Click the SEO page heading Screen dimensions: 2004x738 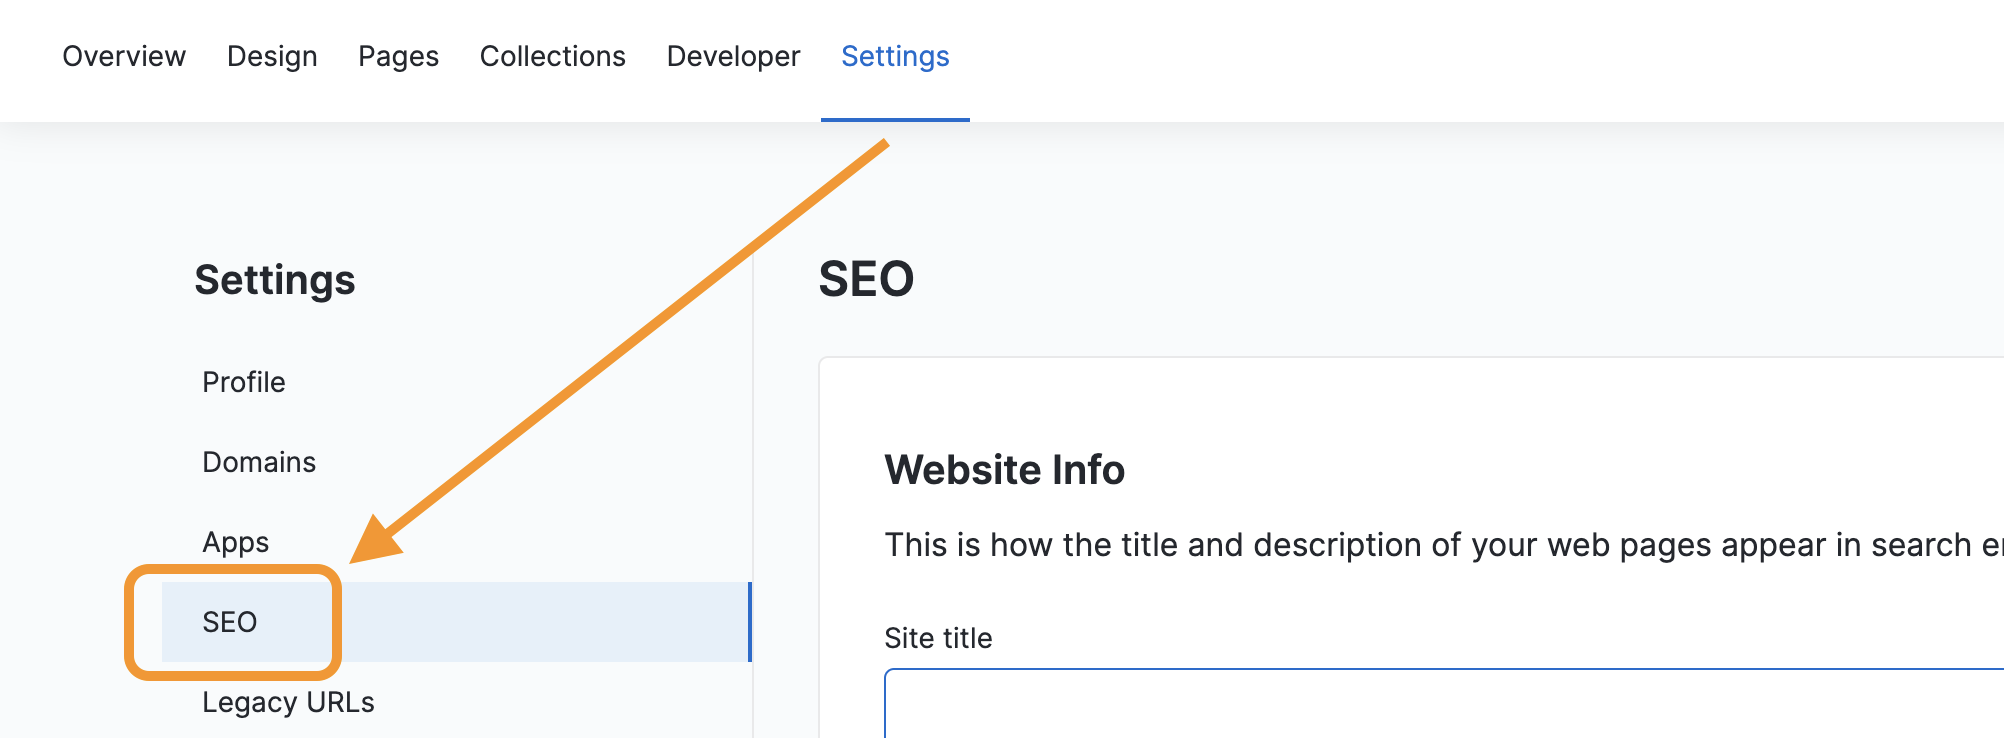pos(866,279)
